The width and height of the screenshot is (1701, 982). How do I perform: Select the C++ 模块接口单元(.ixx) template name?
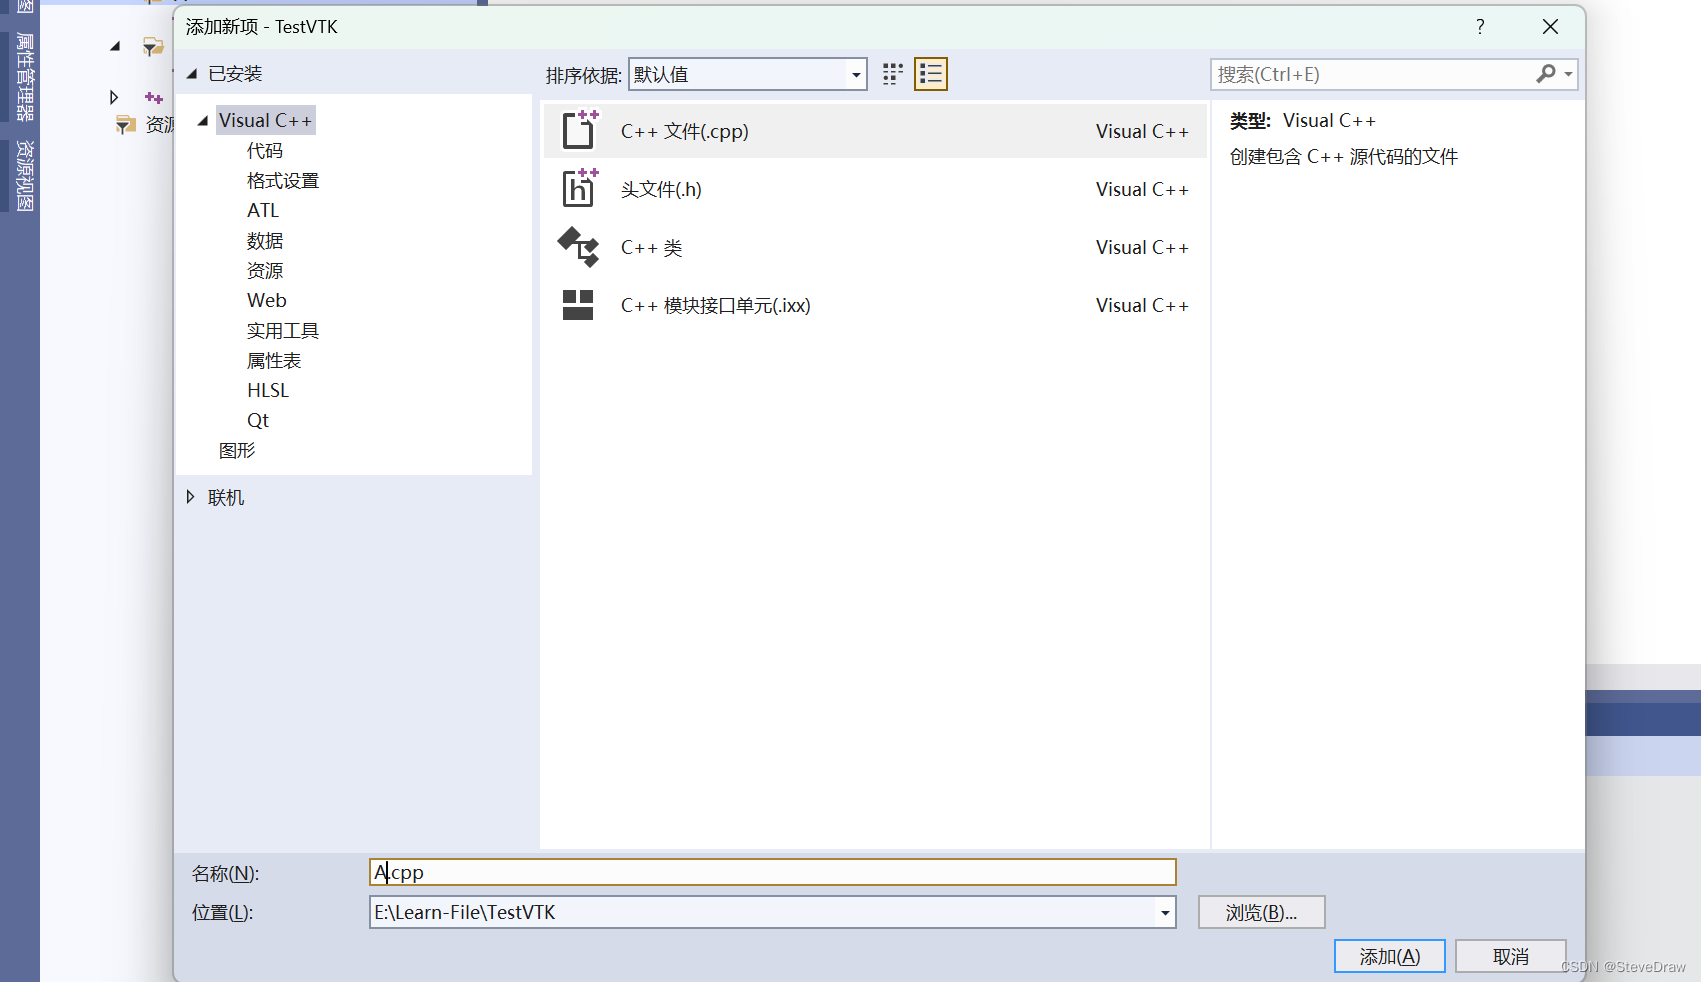click(x=716, y=305)
